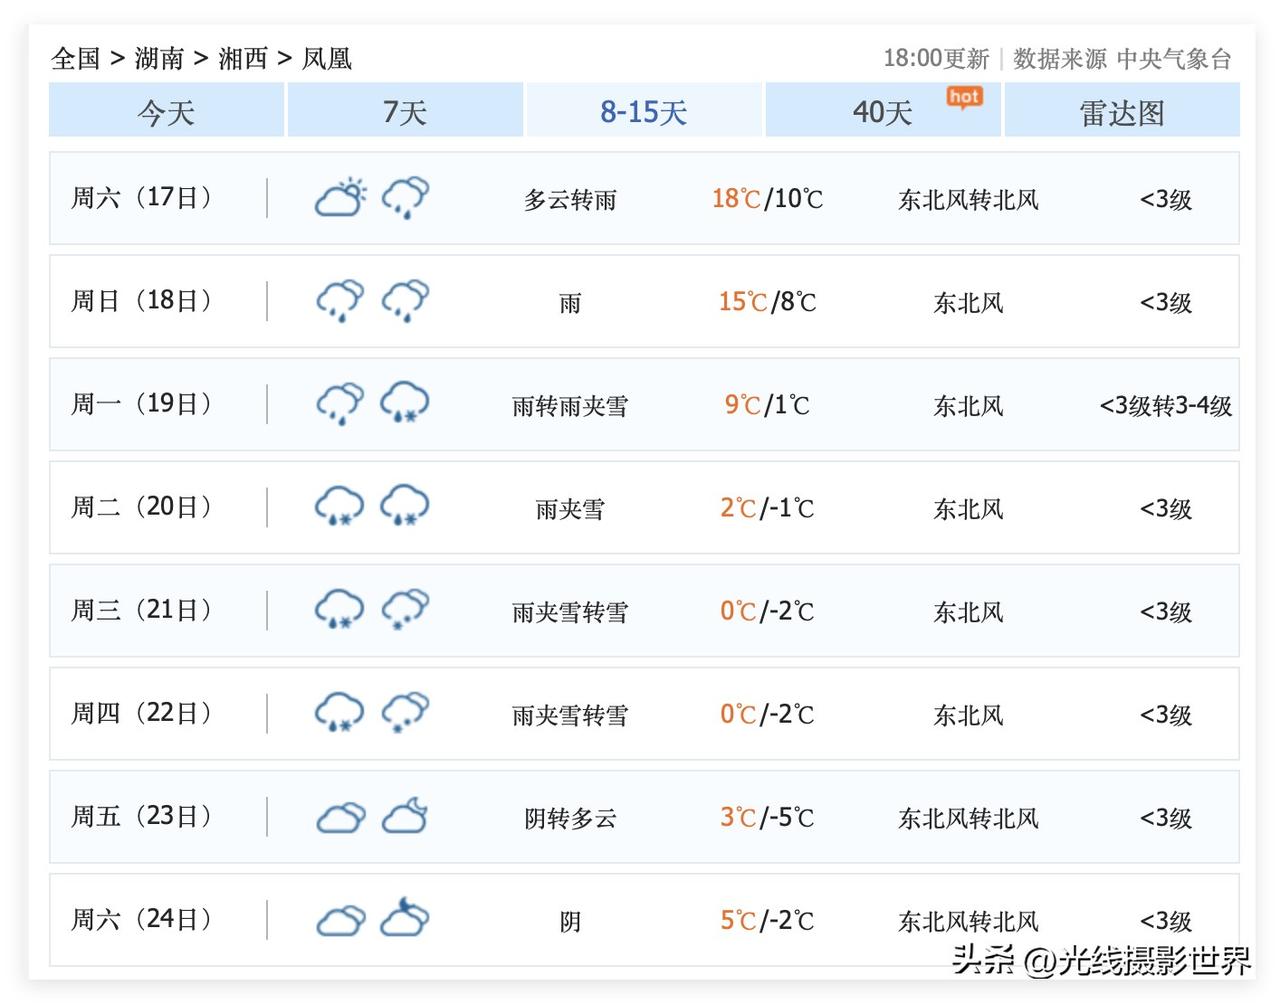Screen dimensions: 1280x1004
Task: Click the cloudy-night icon for Friday 23rd
Action: 405,816
